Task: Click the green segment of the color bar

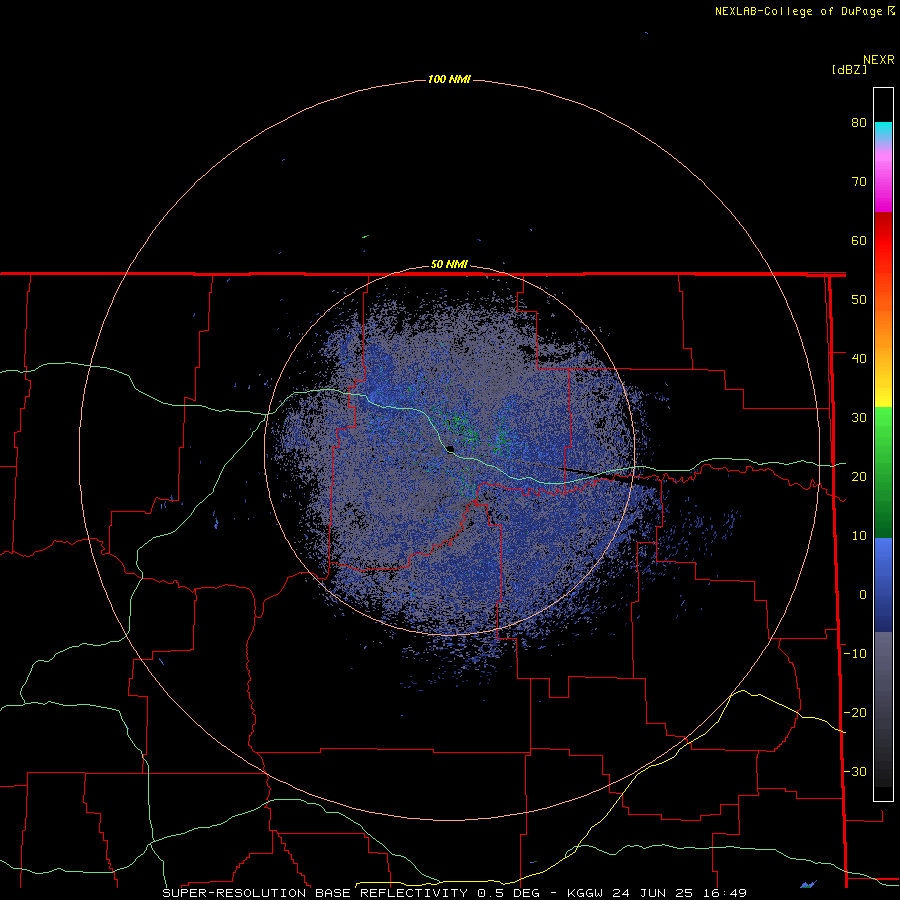Action: click(x=883, y=472)
